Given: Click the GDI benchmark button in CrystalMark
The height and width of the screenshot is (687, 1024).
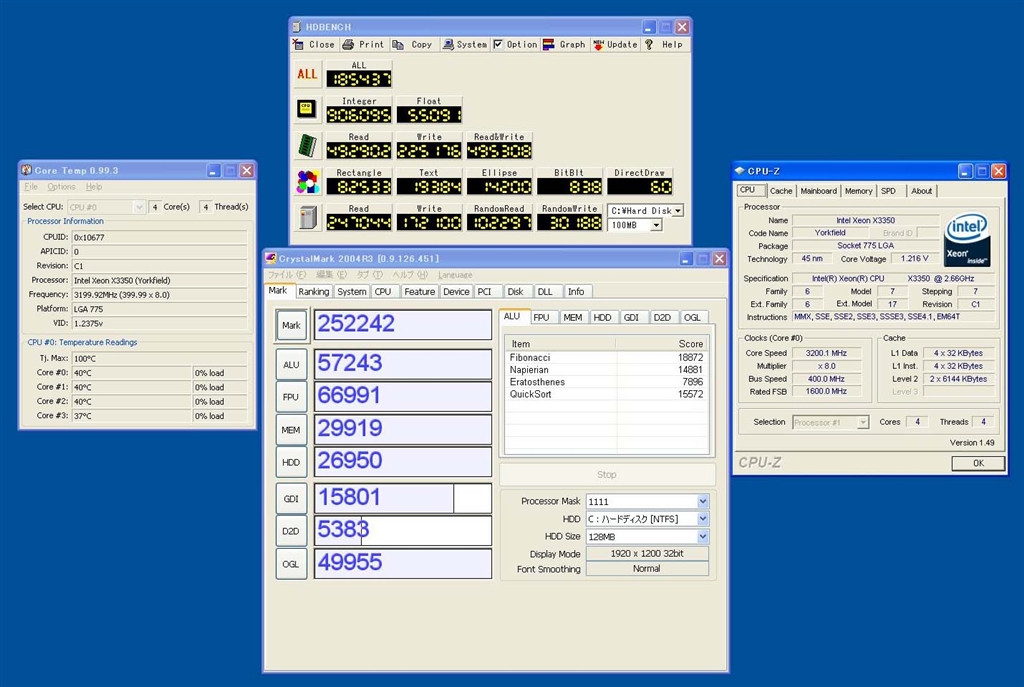Looking at the screenshot, I should (x=291, y=498).
